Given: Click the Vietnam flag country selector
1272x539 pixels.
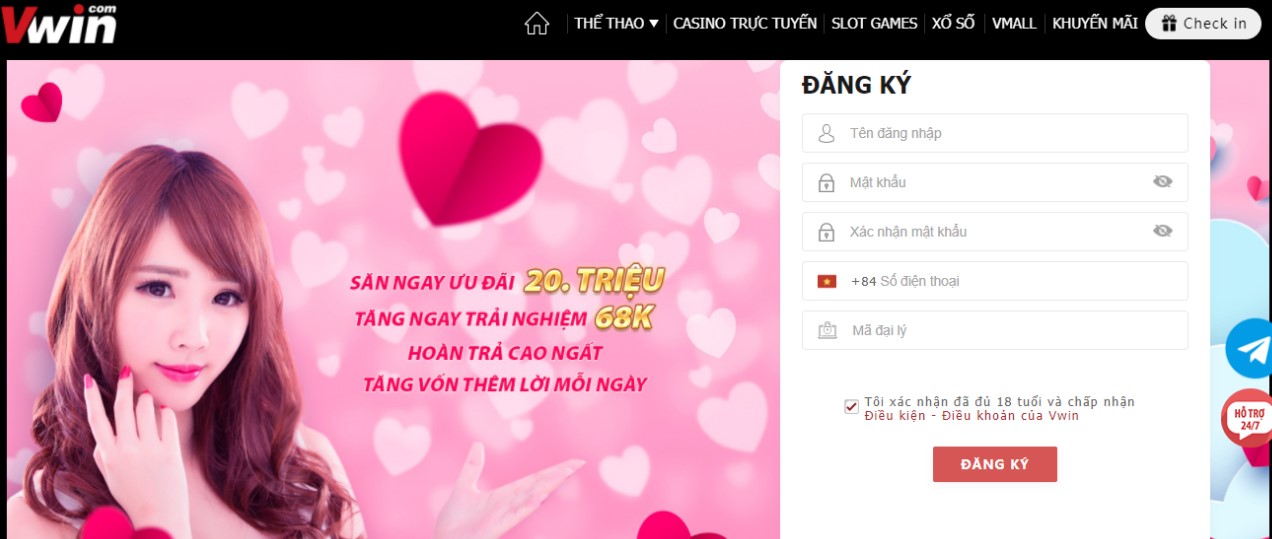Looking at the screenshot, I should point(827,282).
